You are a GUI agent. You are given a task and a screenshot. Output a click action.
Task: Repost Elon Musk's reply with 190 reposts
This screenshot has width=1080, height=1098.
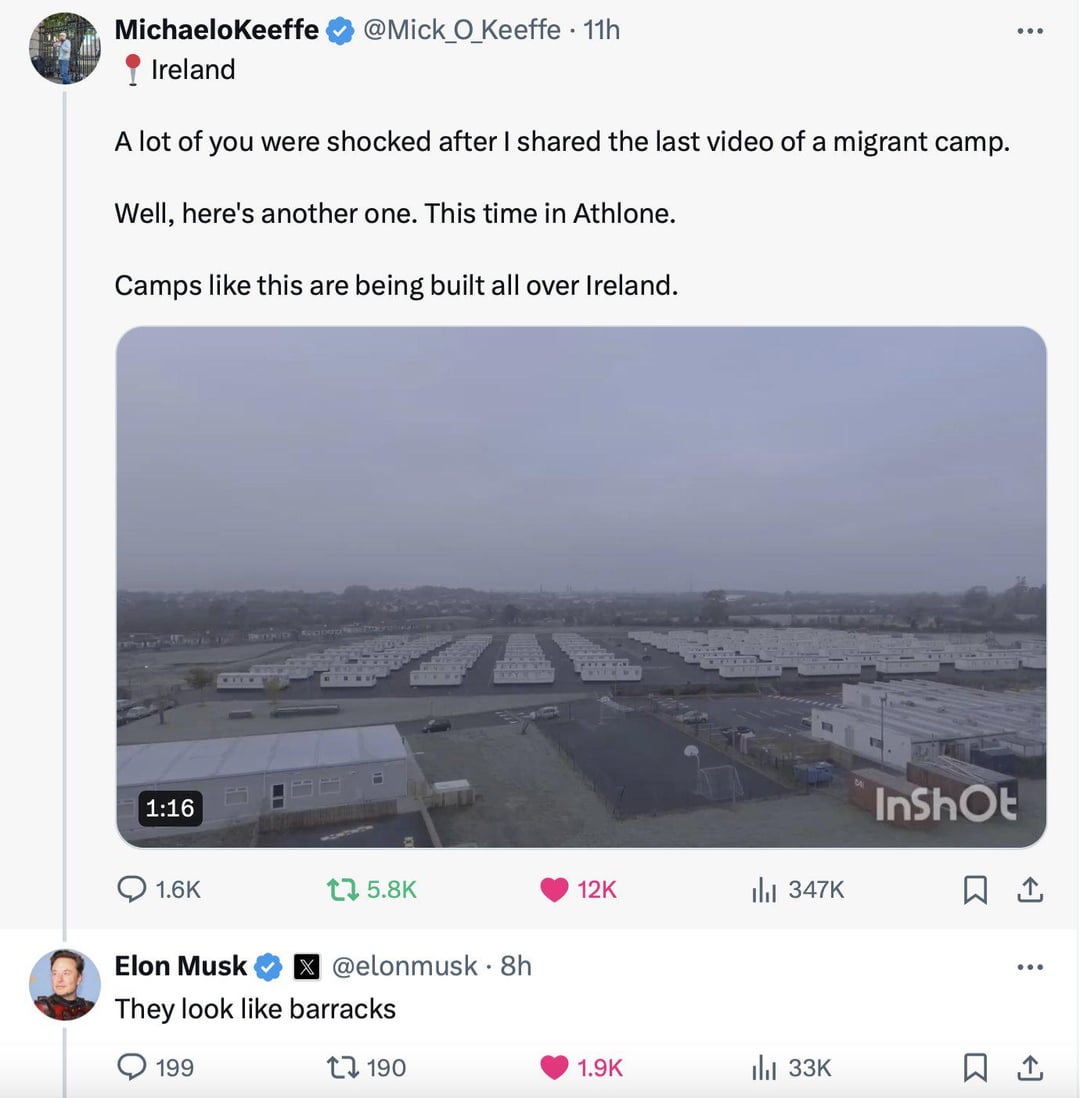(366, 1067)
